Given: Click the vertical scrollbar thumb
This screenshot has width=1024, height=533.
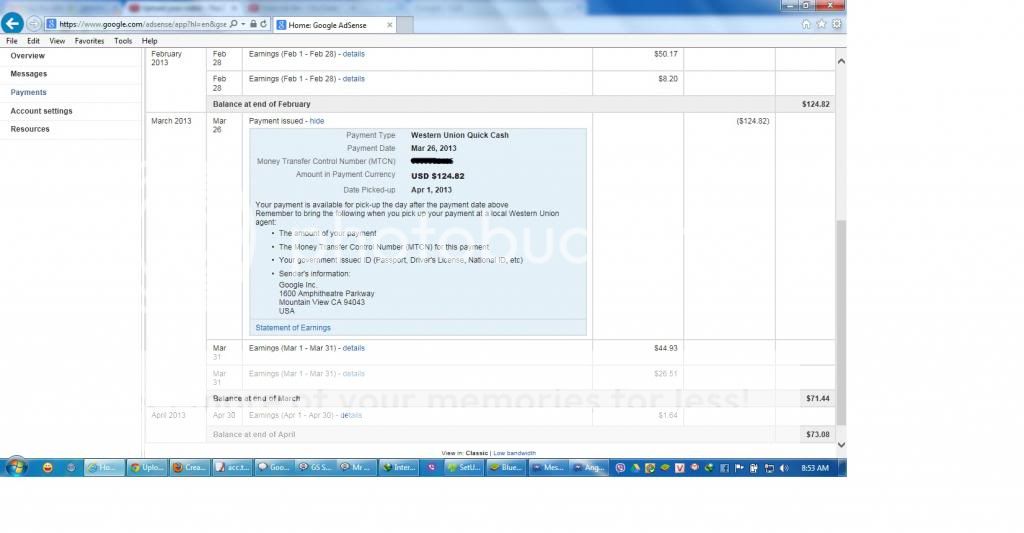Looking at the screenshot, I should tap(841, 323).
